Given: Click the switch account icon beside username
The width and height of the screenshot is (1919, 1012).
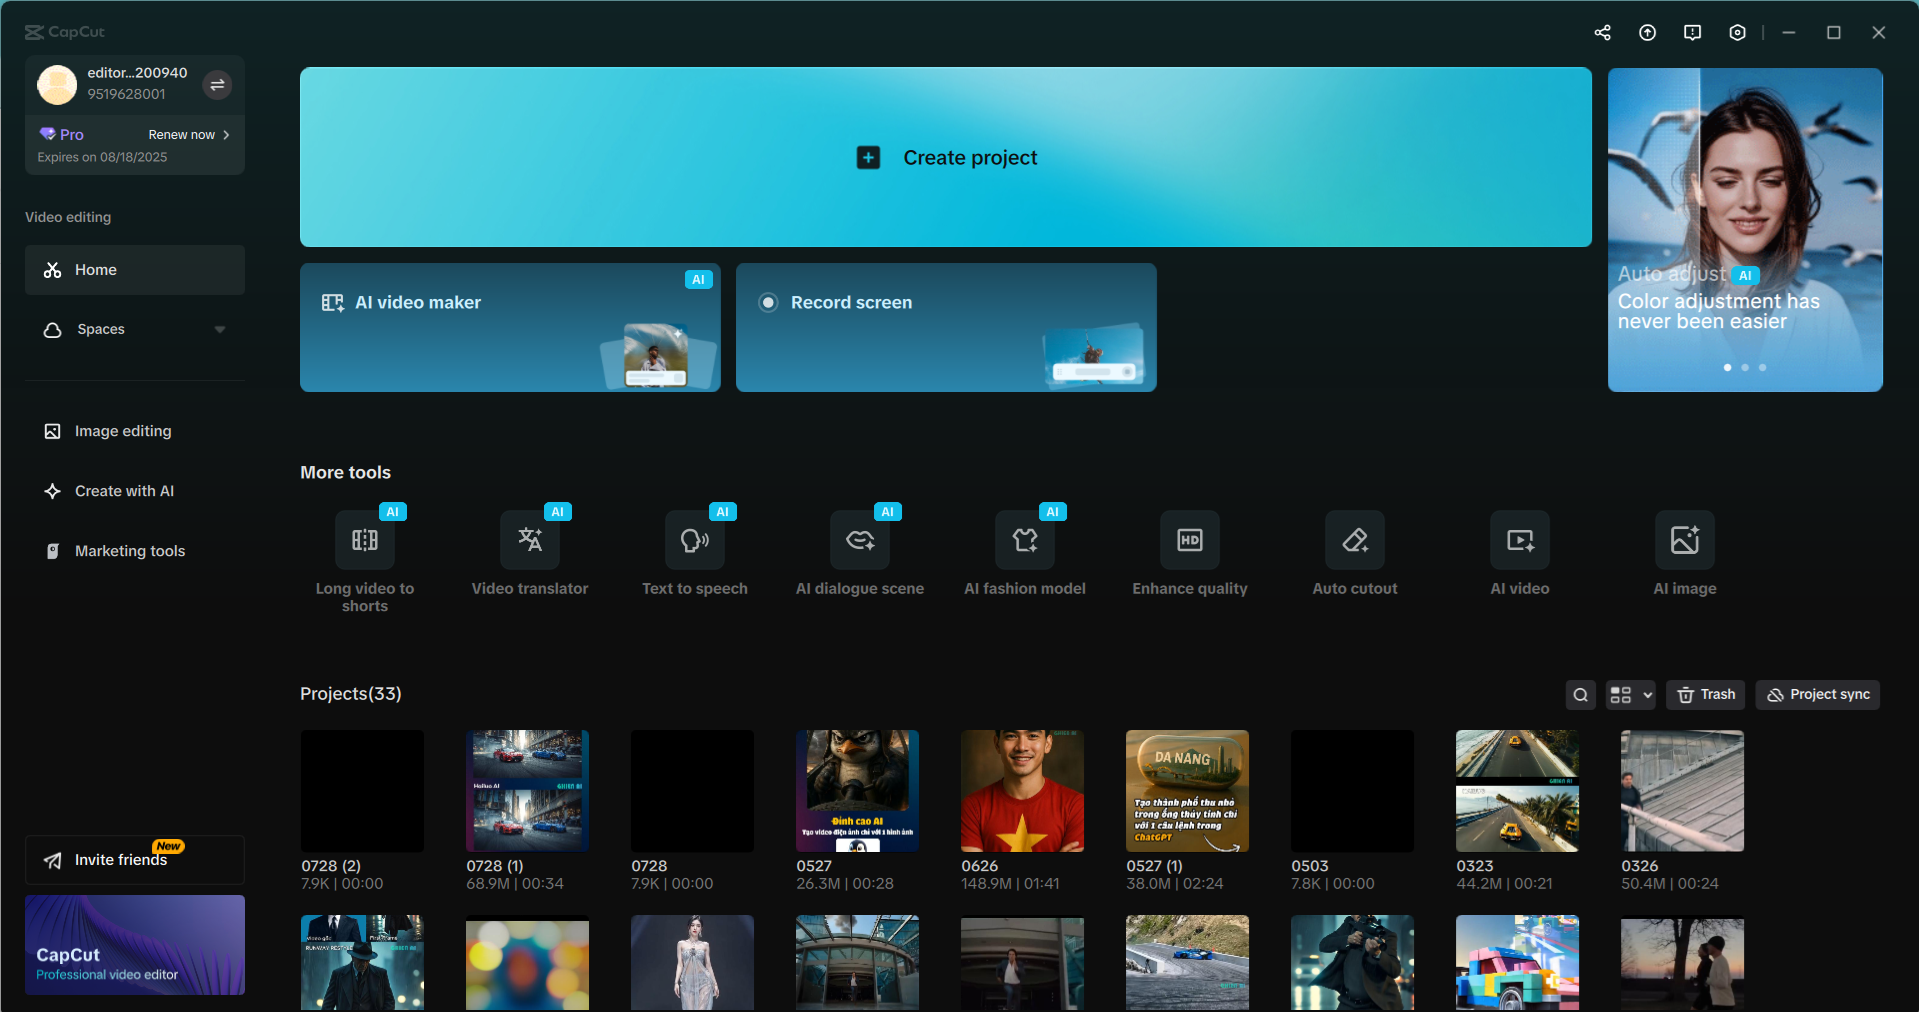Looking at the screenshot, I should pyautogui.click(x=217, y=85).
